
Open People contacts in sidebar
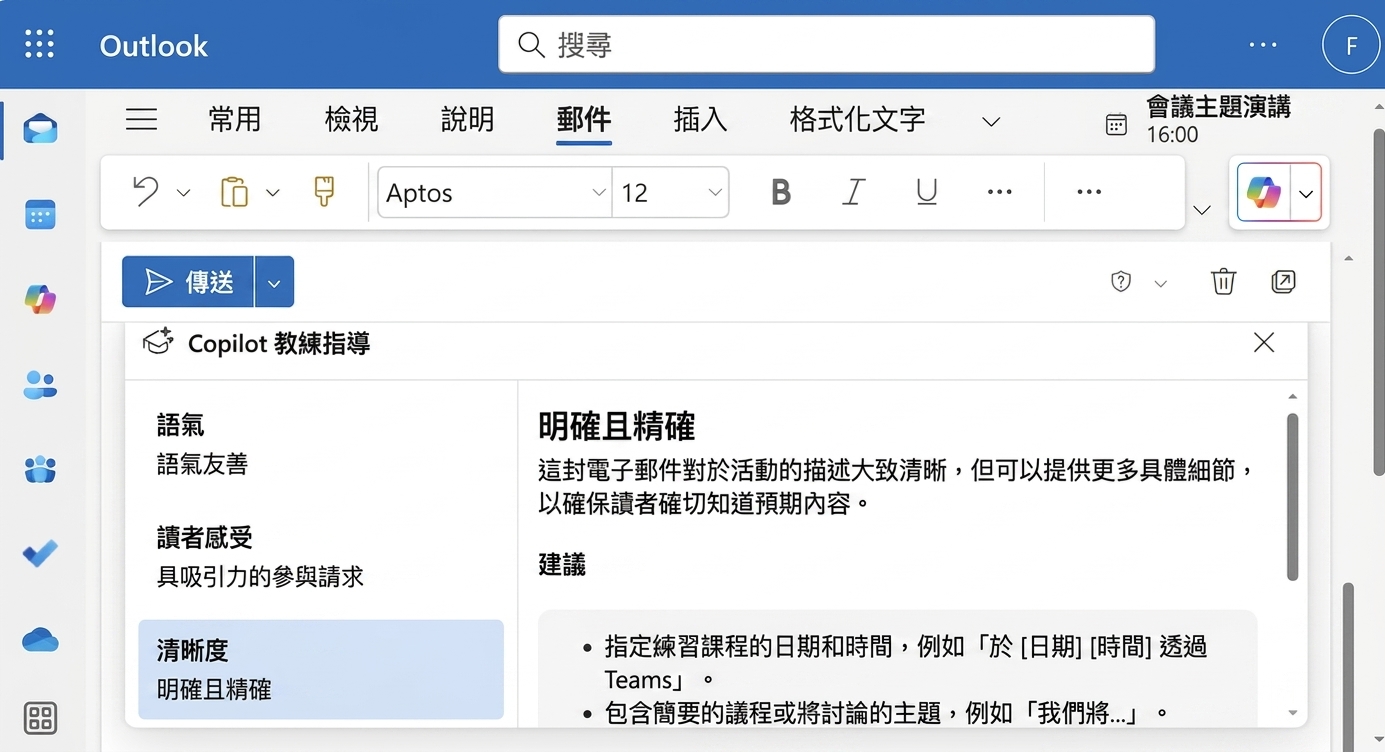point(40,385)
